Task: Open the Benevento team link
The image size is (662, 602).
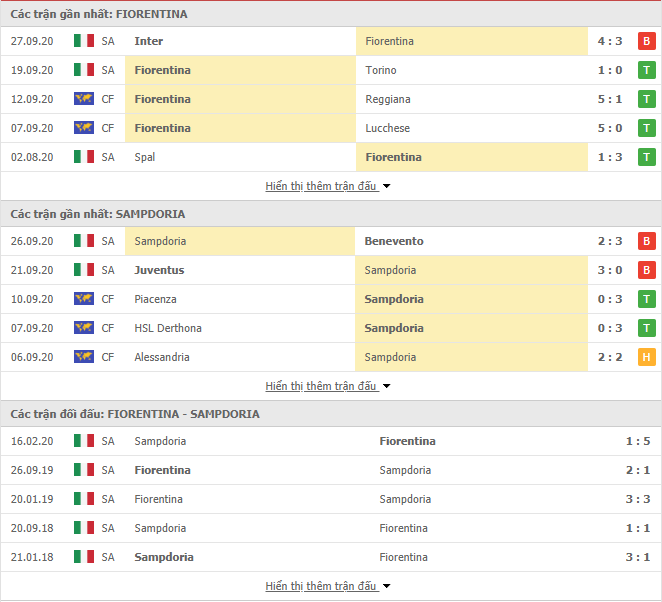Action: pos(394,241)
